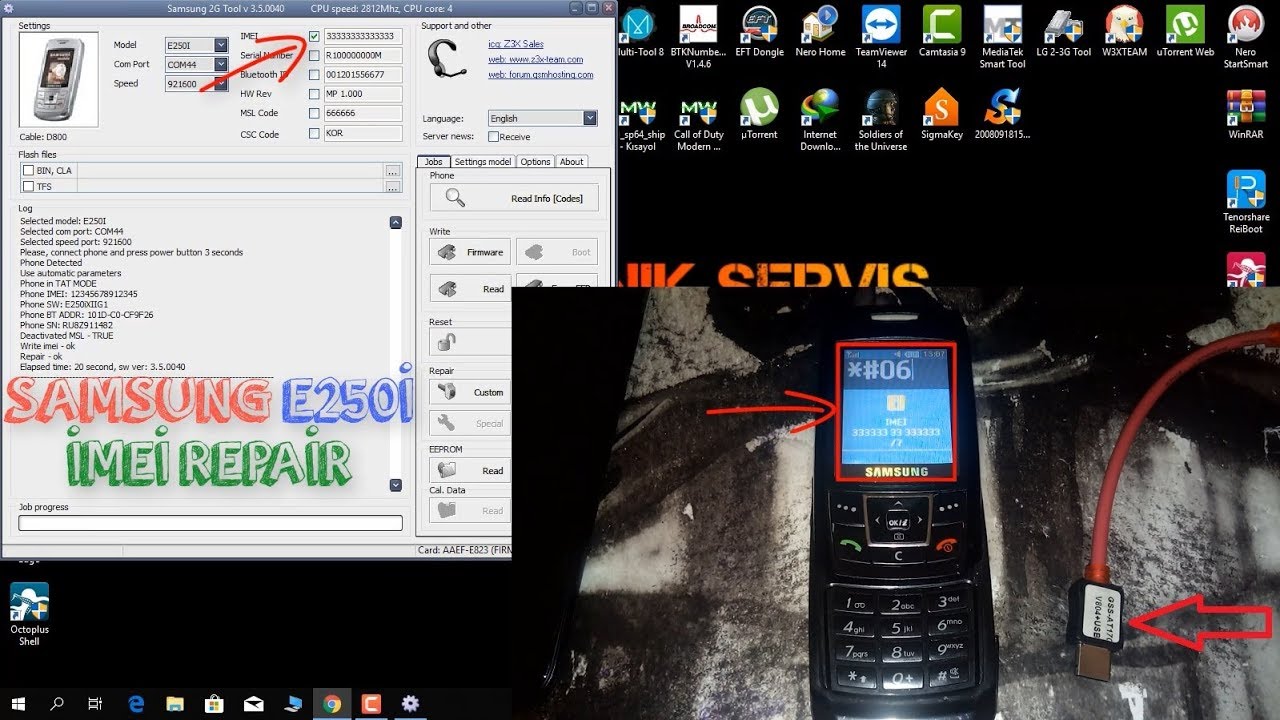Viewport: 1280px width, 720px height.
Task: Open SigmaKey desktop shortcut
Action: click(941, 114)
